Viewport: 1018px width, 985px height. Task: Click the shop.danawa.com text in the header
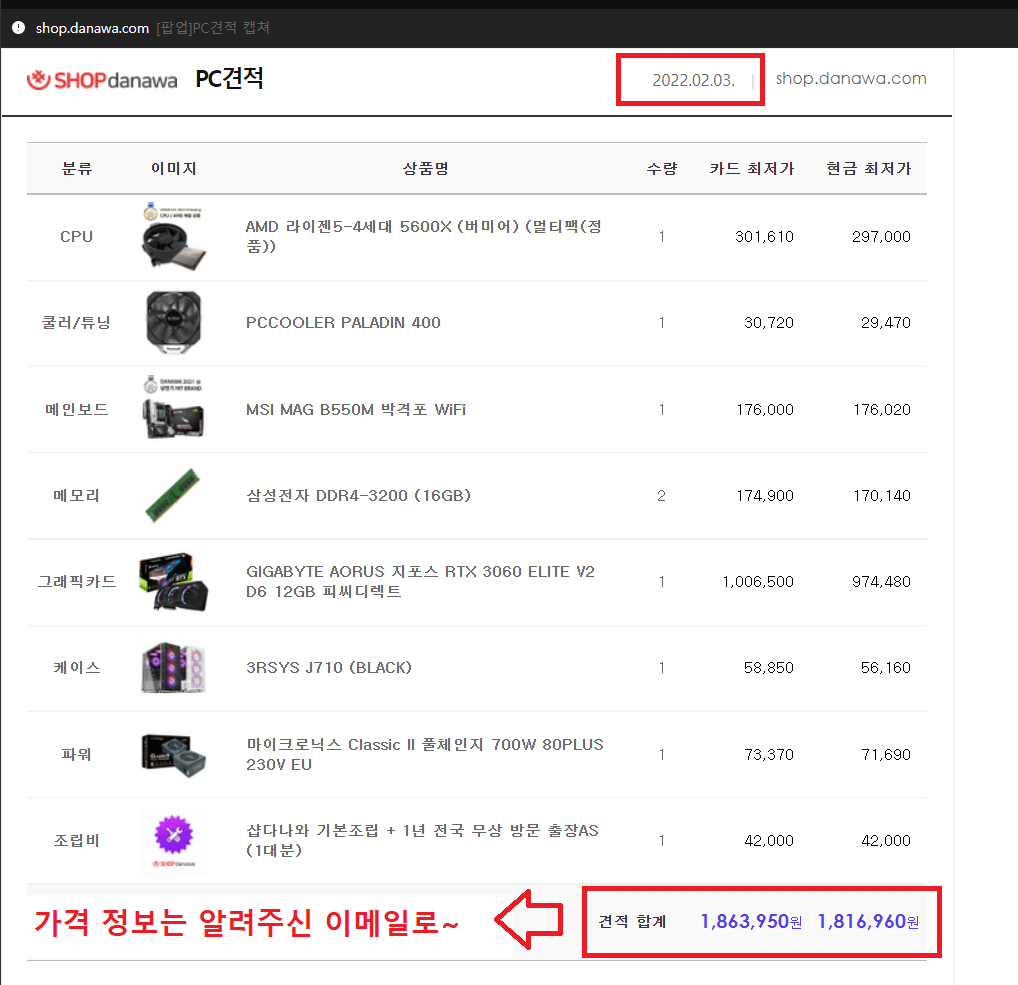tap(851, 79)
